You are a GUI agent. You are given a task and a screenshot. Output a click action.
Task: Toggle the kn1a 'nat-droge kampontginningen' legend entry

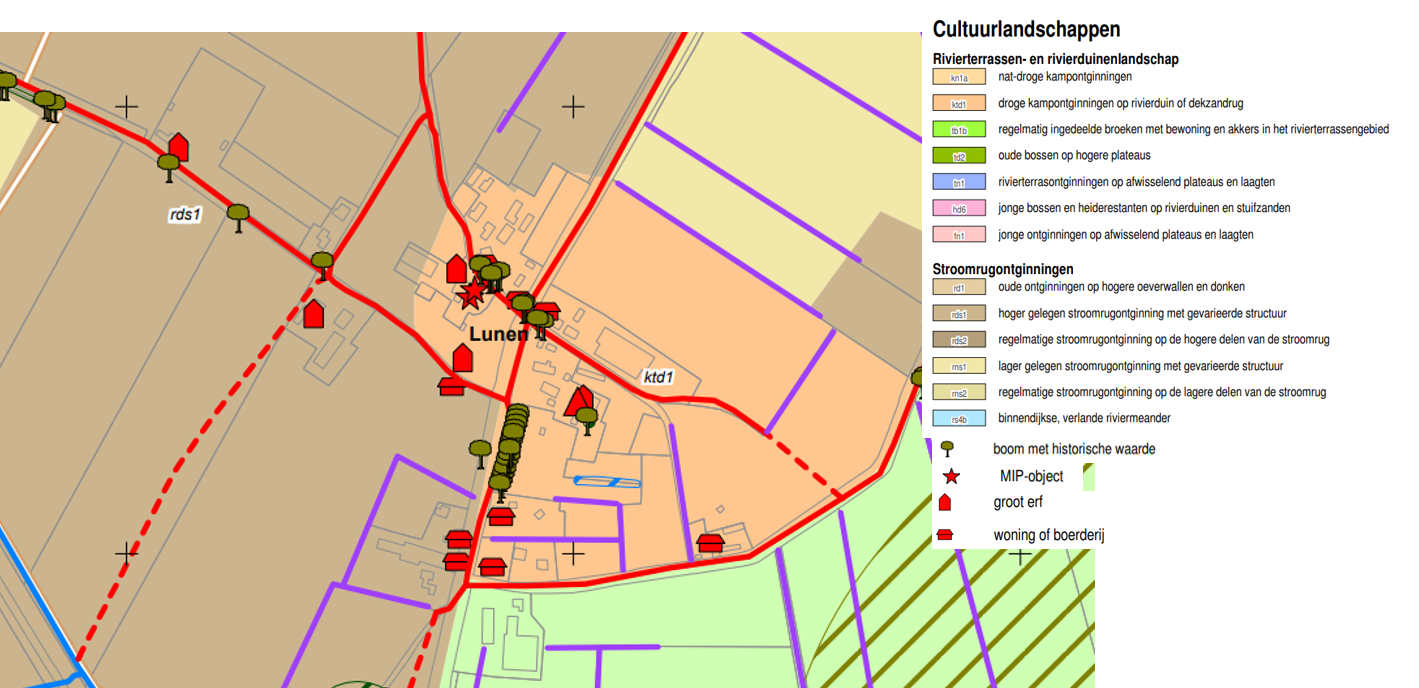(959, 76)
